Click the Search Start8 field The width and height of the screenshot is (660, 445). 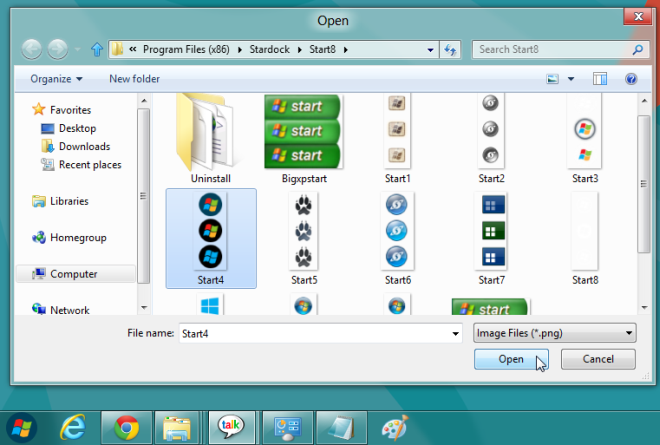coord(560,50)
